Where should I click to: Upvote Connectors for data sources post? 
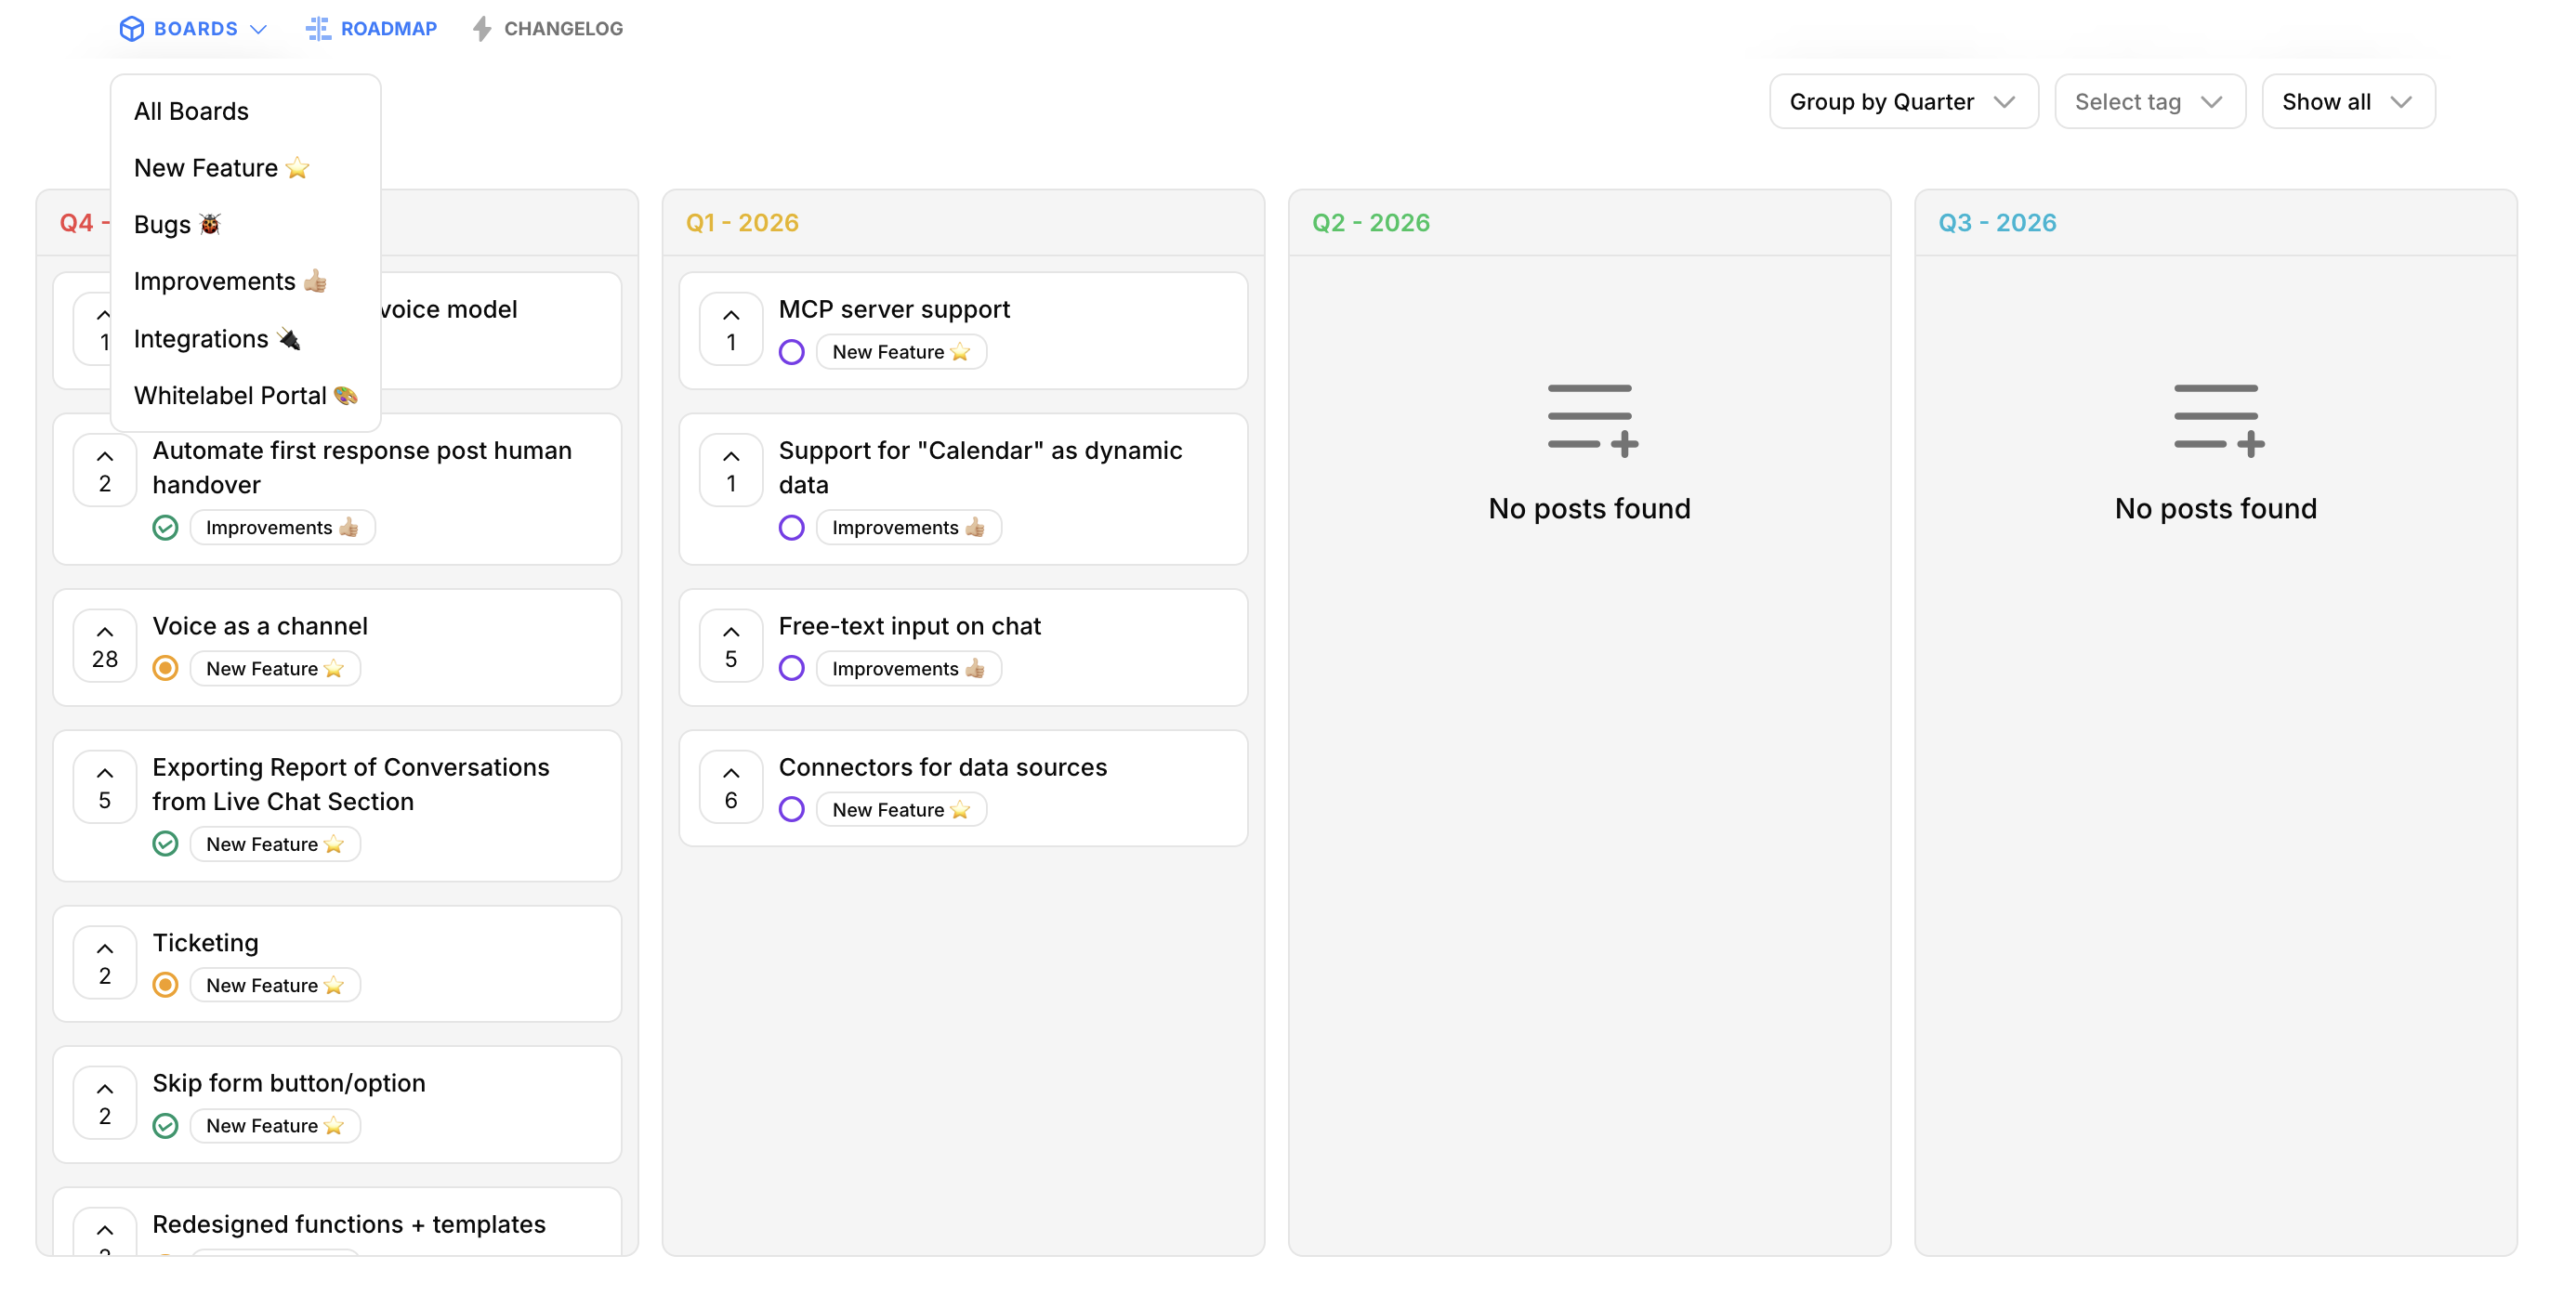731,786
